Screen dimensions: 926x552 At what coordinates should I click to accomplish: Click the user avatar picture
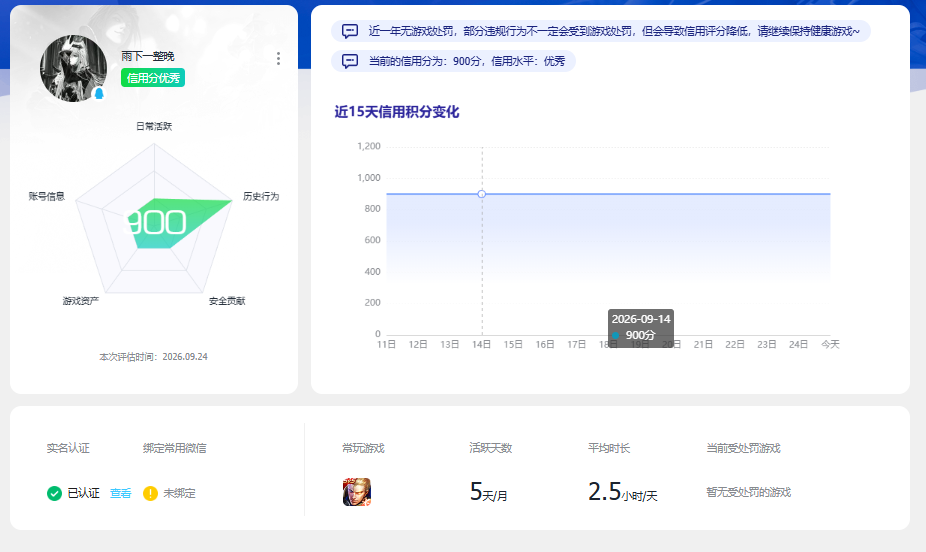73,68
